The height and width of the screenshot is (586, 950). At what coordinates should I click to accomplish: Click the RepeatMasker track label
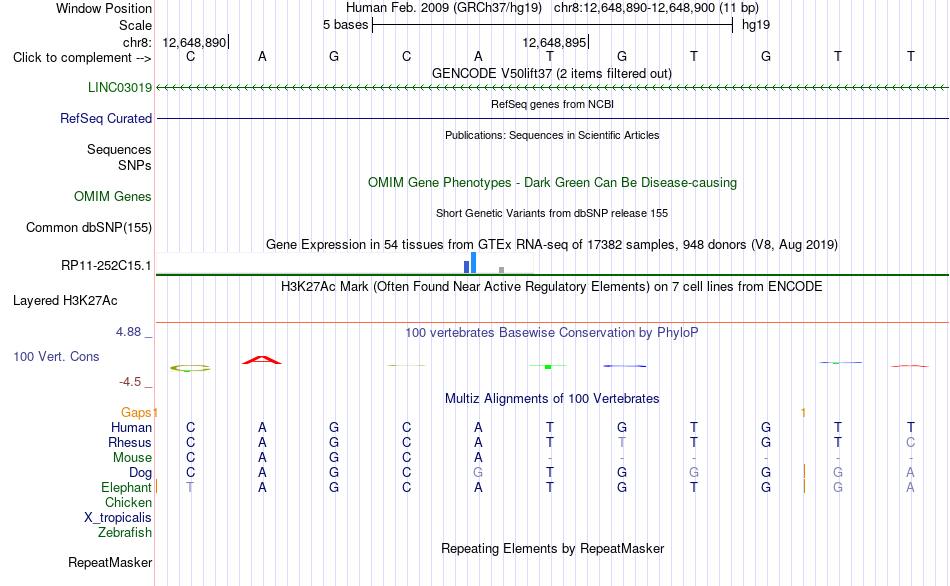pyautogui.click(x=110, y=562)
